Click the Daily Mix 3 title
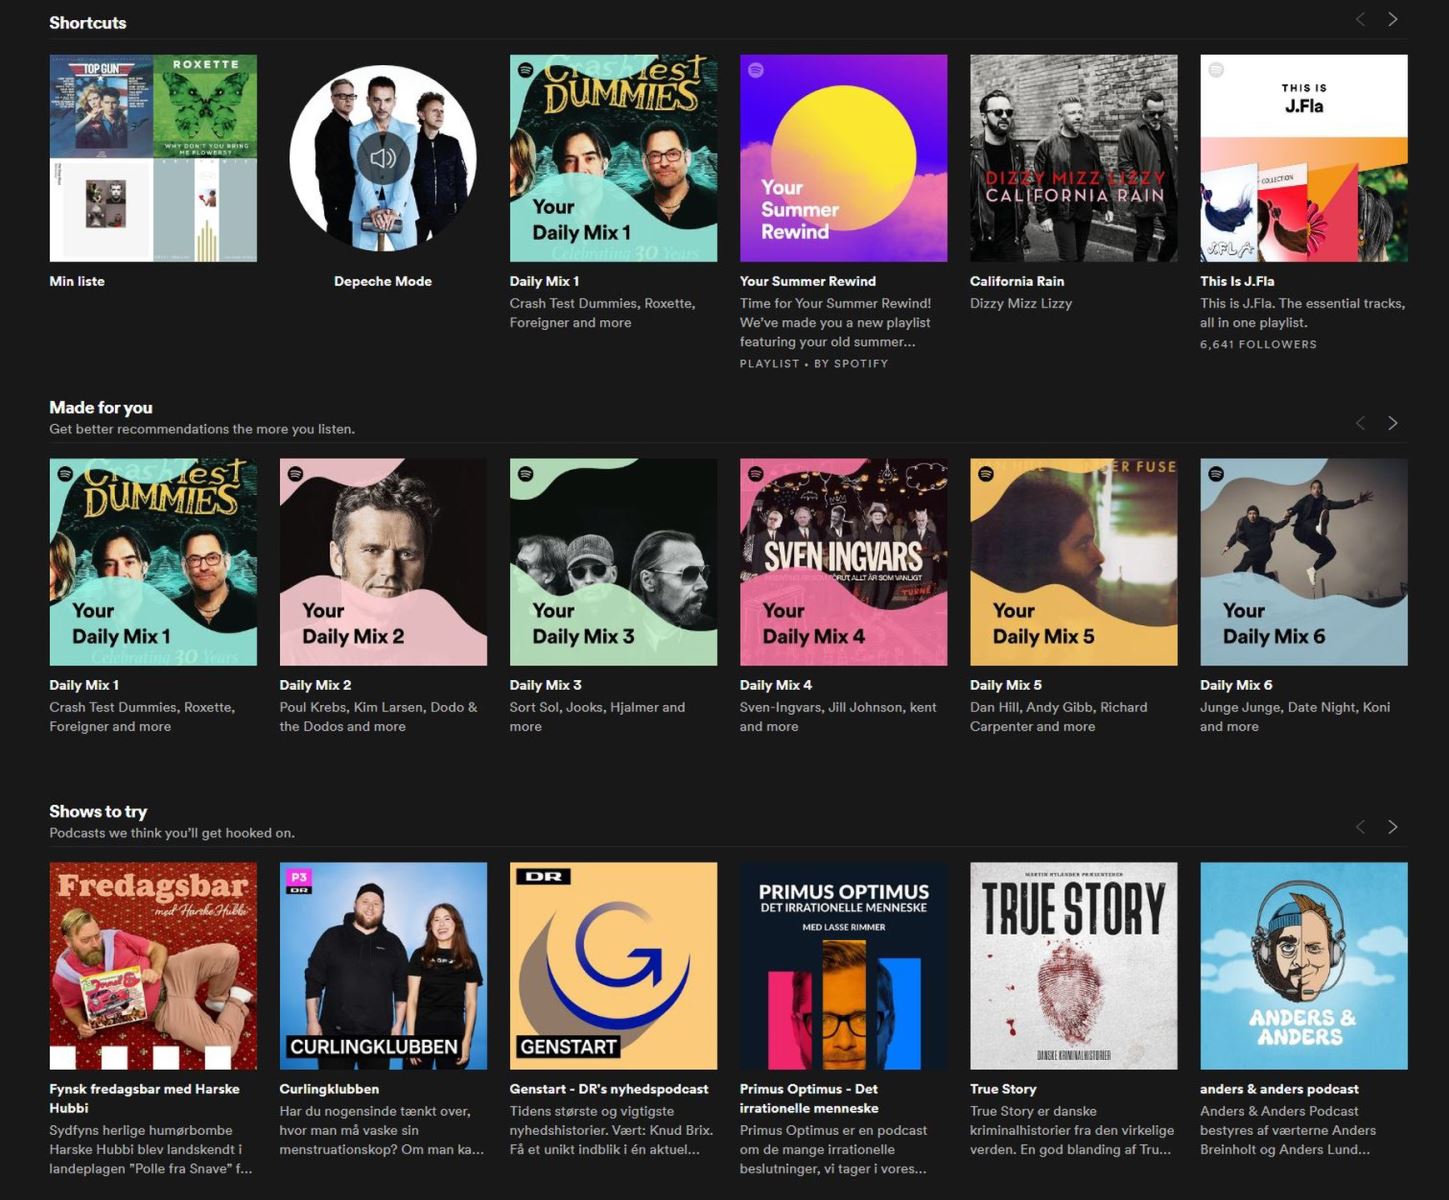This screenshot has height=1200, width=1449. [x=545, y=685]
